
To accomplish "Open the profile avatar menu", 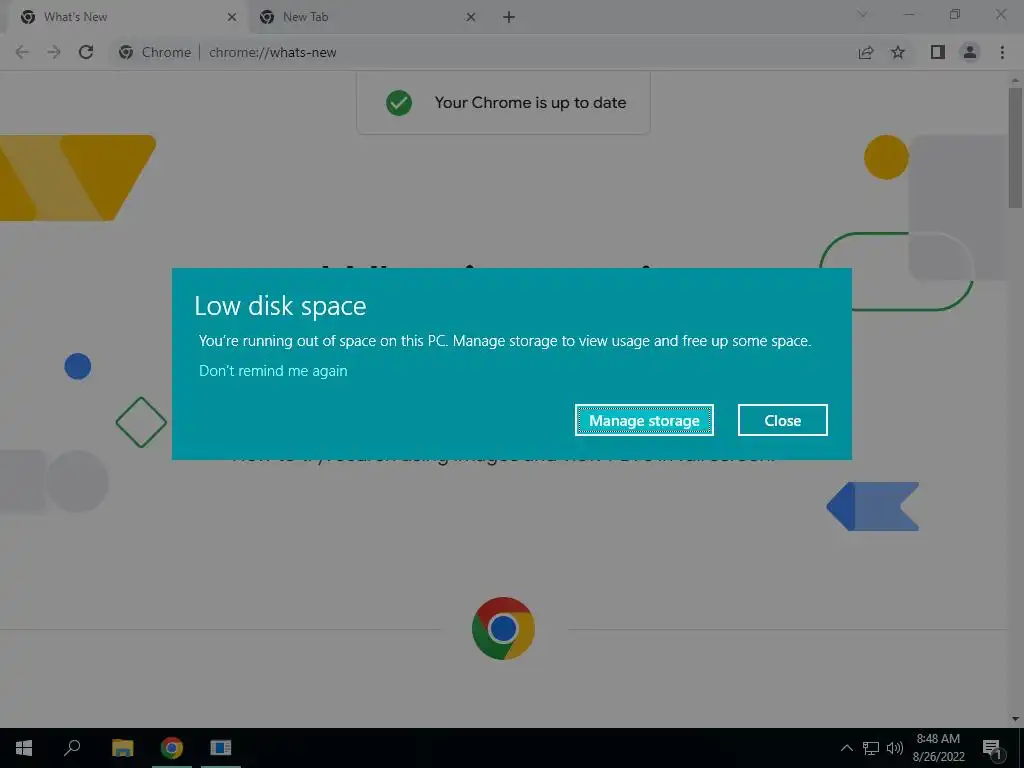I will pyautogui.click(x=970, y=52).
